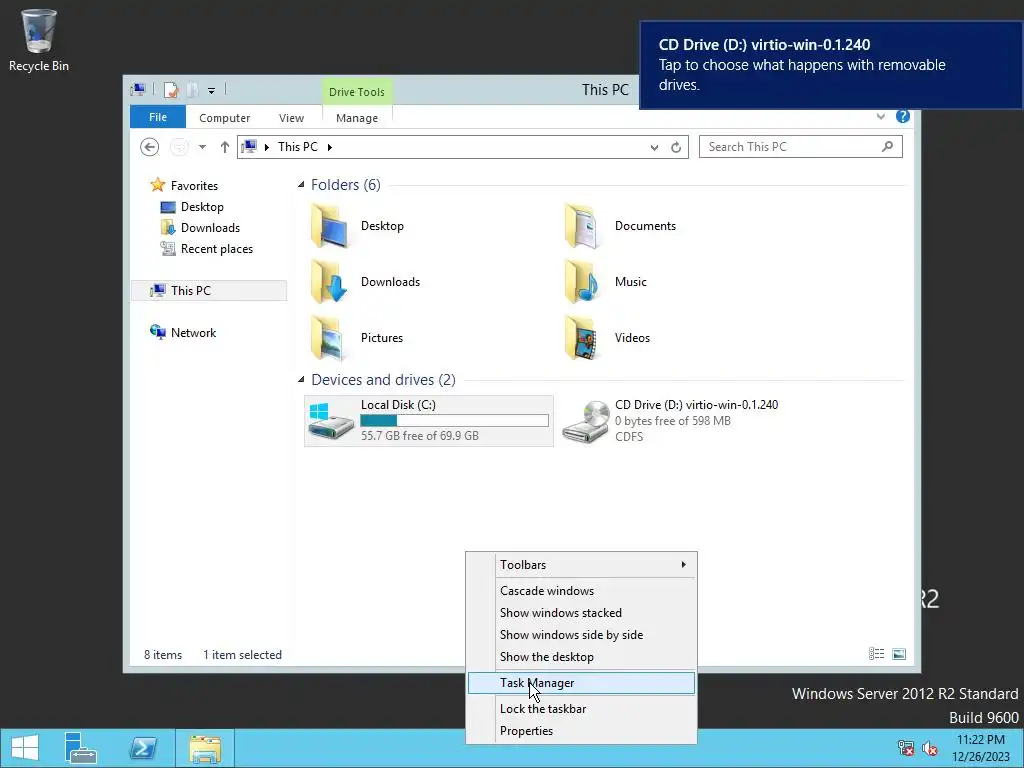
Task: Click the Properties quick access toolbar icon
Action: [170, 90]
